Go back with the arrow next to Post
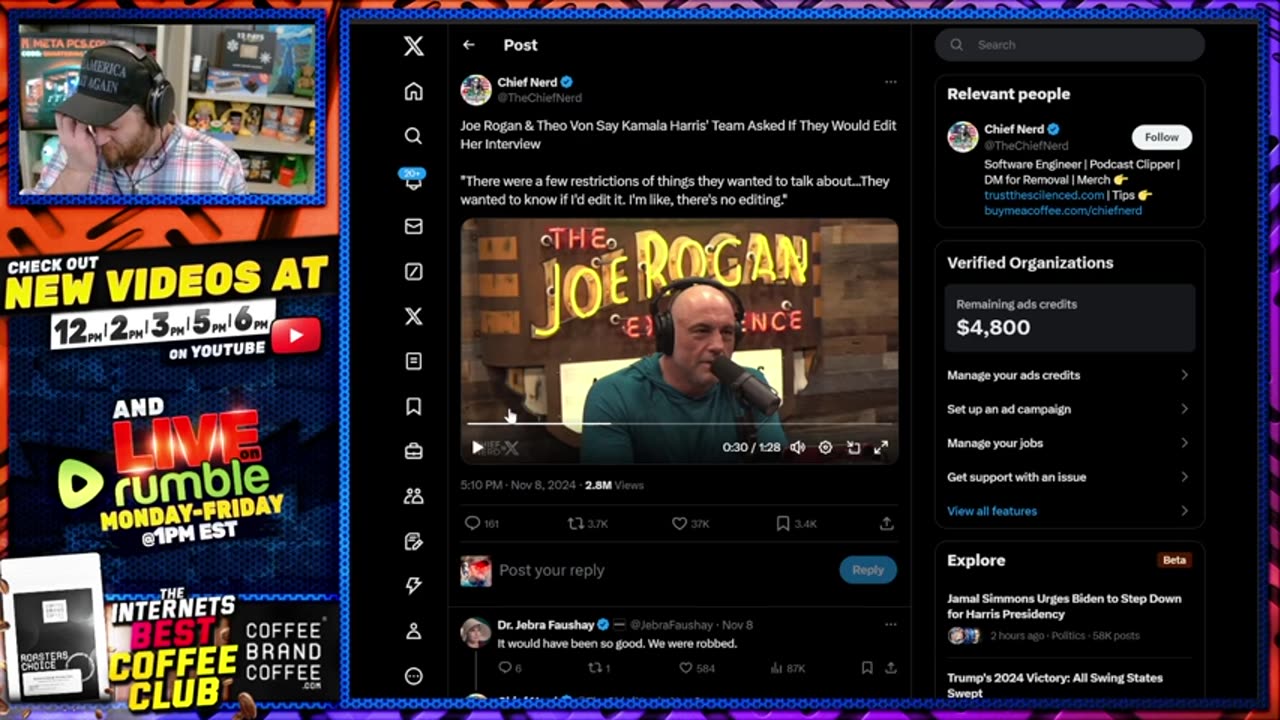Viewport: 1280px width, 720px height. click(469, 45)
